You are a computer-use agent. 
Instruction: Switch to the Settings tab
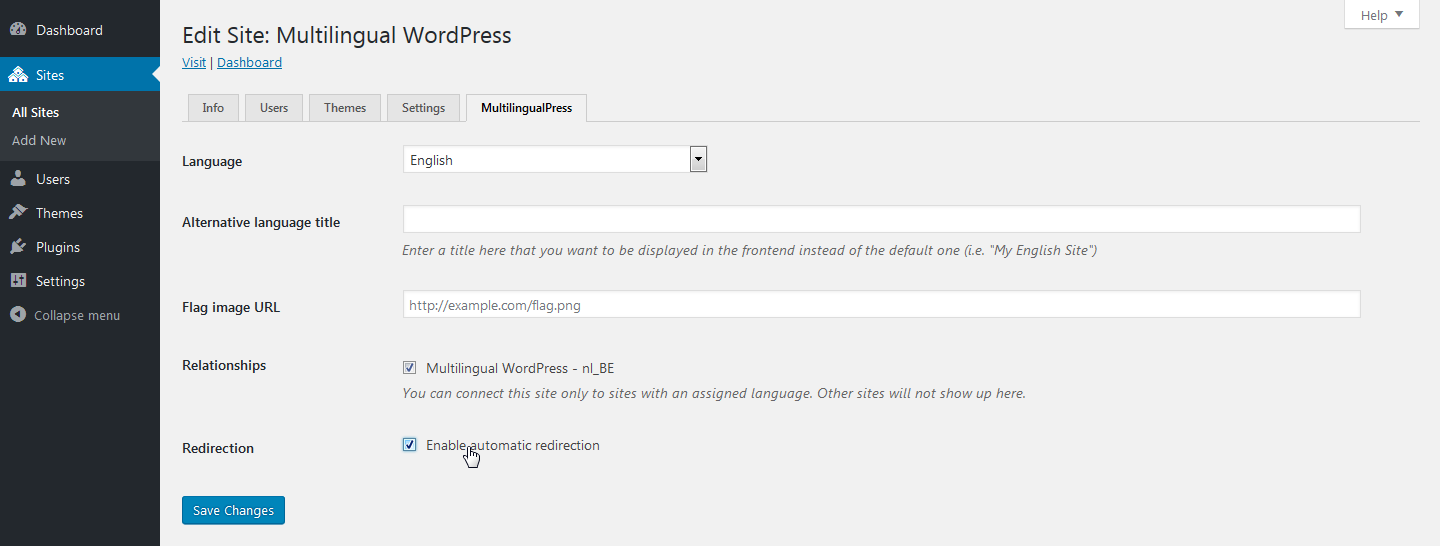coord(423,108)
